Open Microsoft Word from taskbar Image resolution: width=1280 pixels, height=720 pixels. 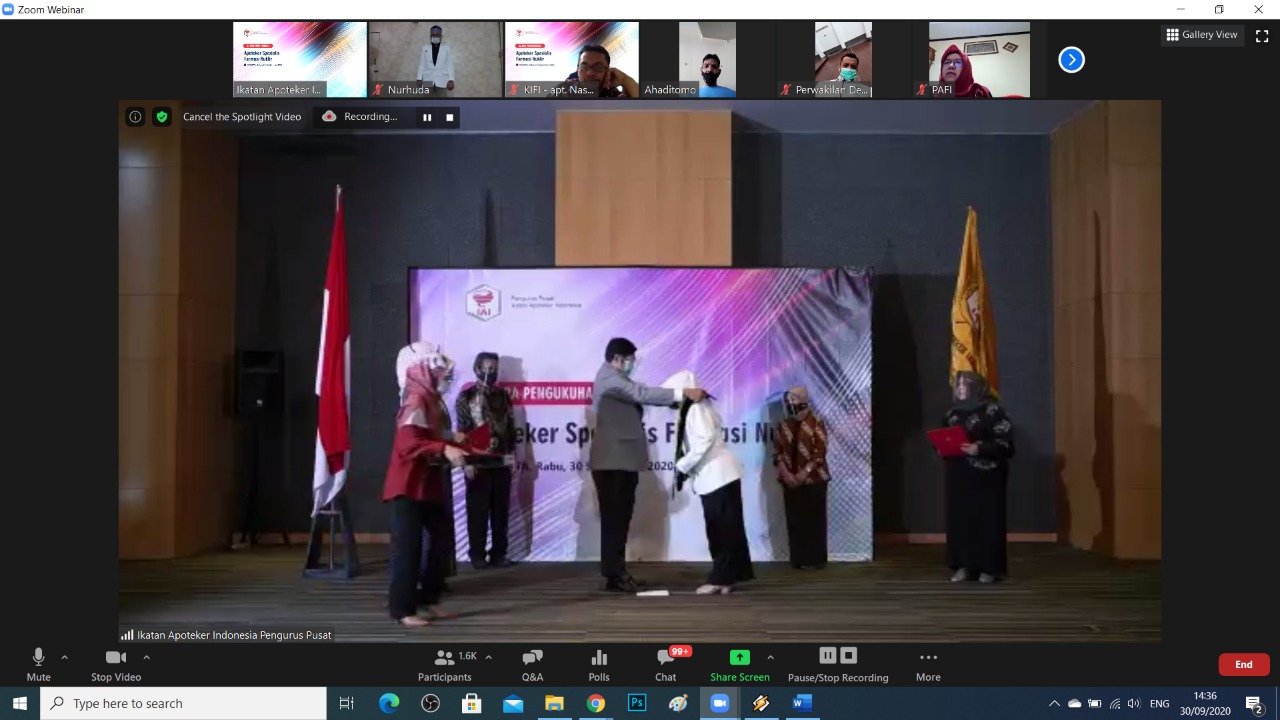pos(802,703)
